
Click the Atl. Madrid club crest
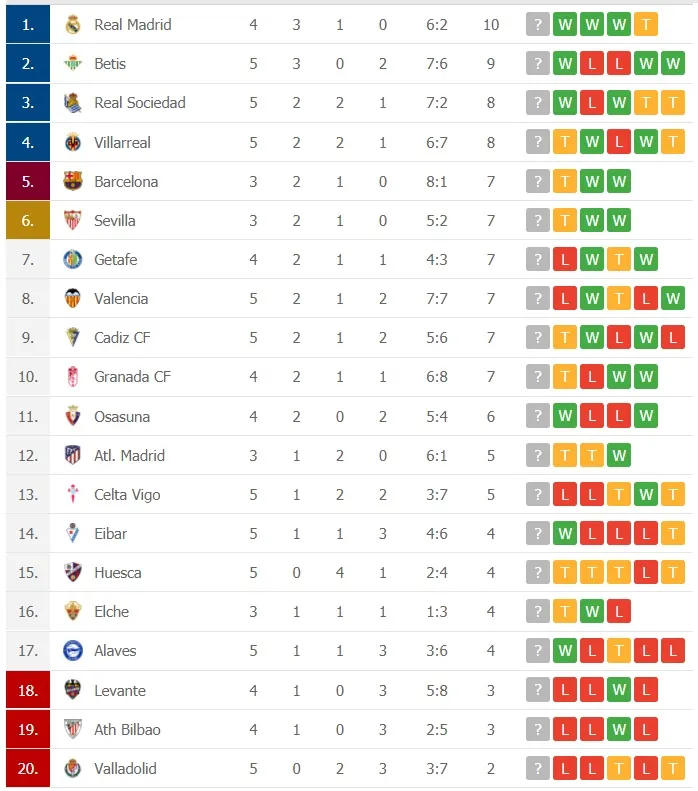(x=73, y=455)
